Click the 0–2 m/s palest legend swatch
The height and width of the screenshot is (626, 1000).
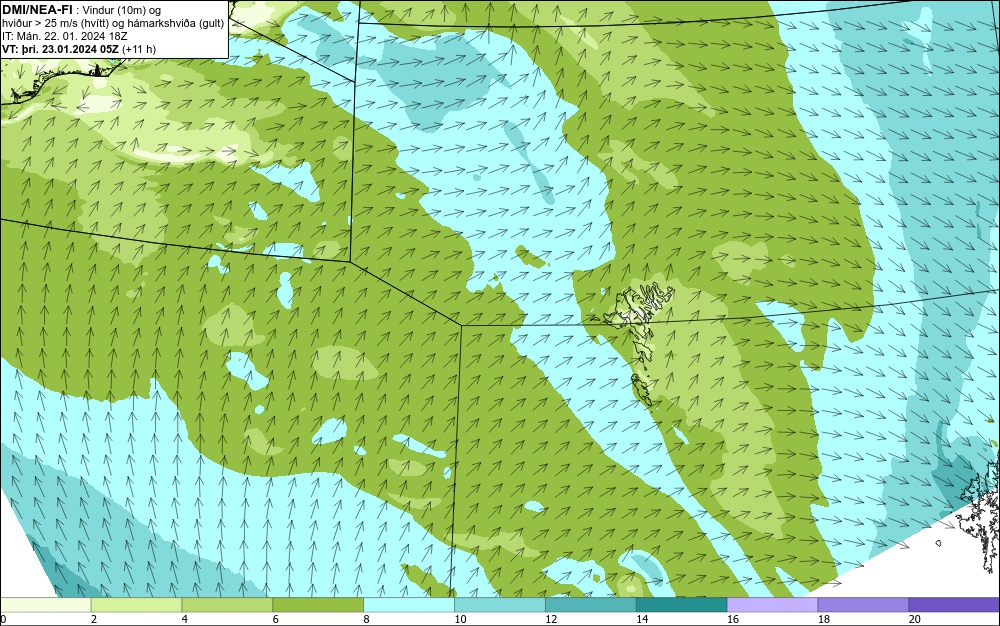pyautogui.click(x=46, y=604)
